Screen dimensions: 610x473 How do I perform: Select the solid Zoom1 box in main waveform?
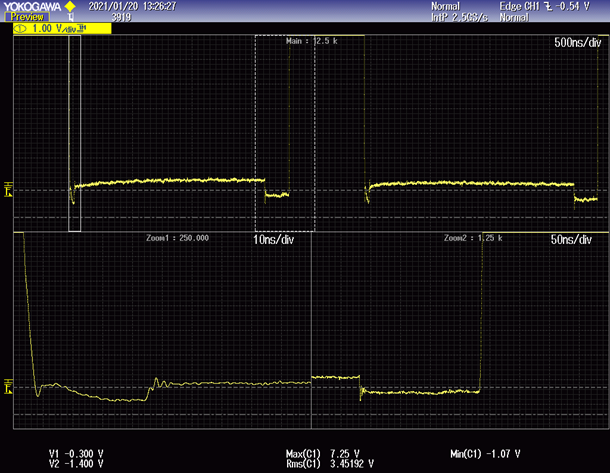[75, 133]
